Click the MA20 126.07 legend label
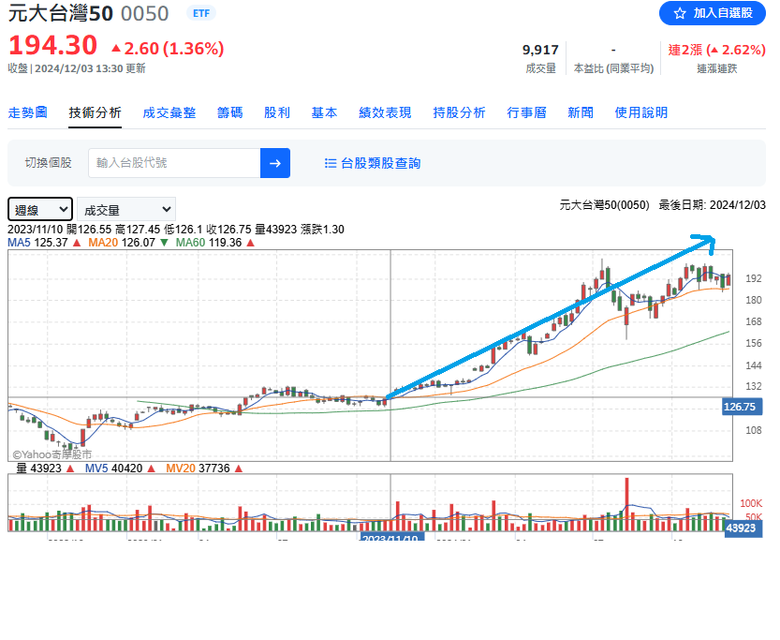This screenshot has height=640, width=780. point(128,243)
